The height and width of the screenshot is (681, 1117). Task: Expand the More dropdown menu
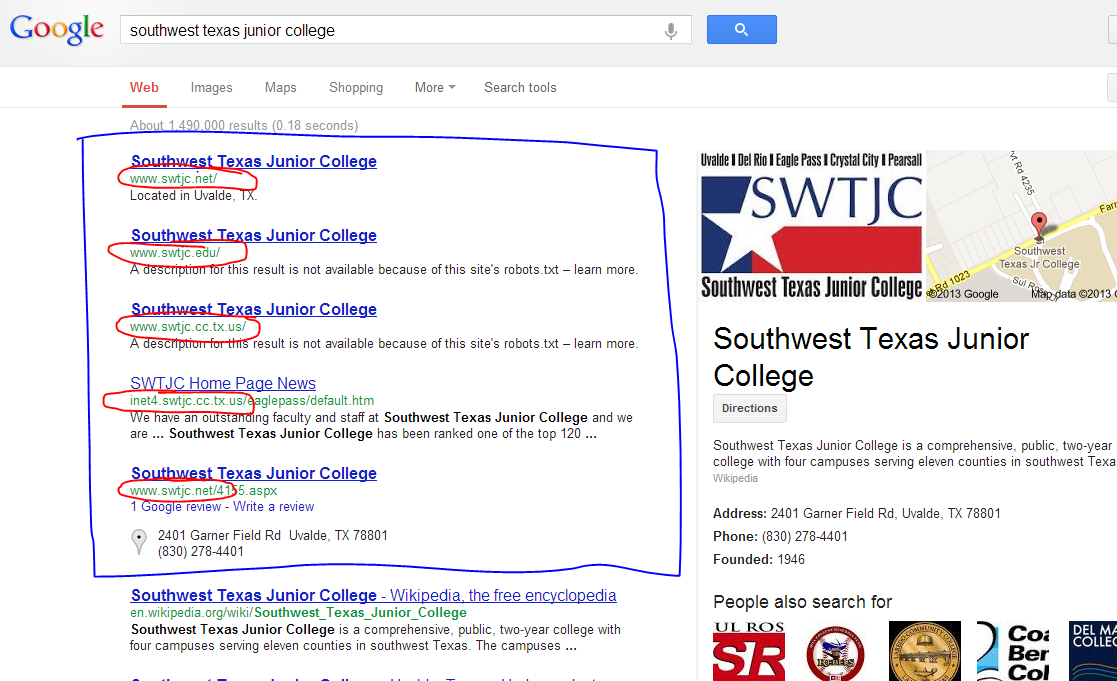pos(435,88)
